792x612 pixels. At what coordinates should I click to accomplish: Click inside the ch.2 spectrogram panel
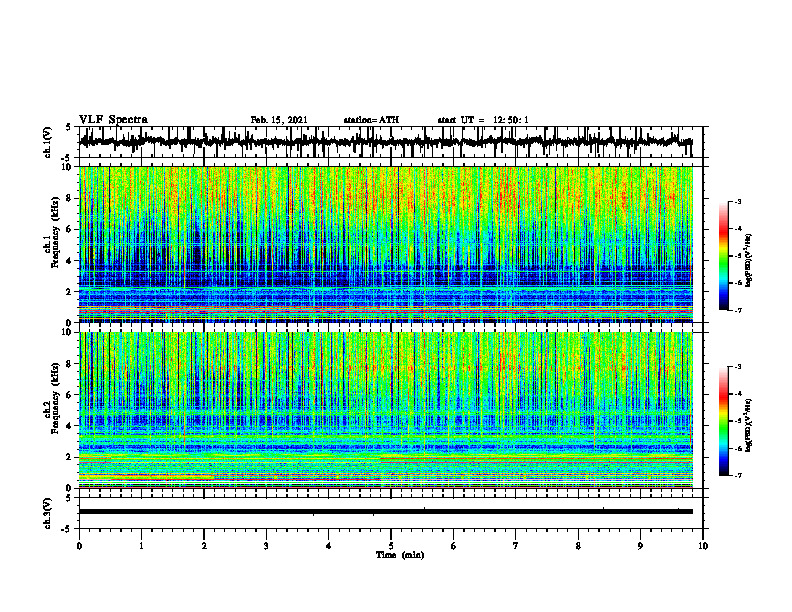point(385,410)
